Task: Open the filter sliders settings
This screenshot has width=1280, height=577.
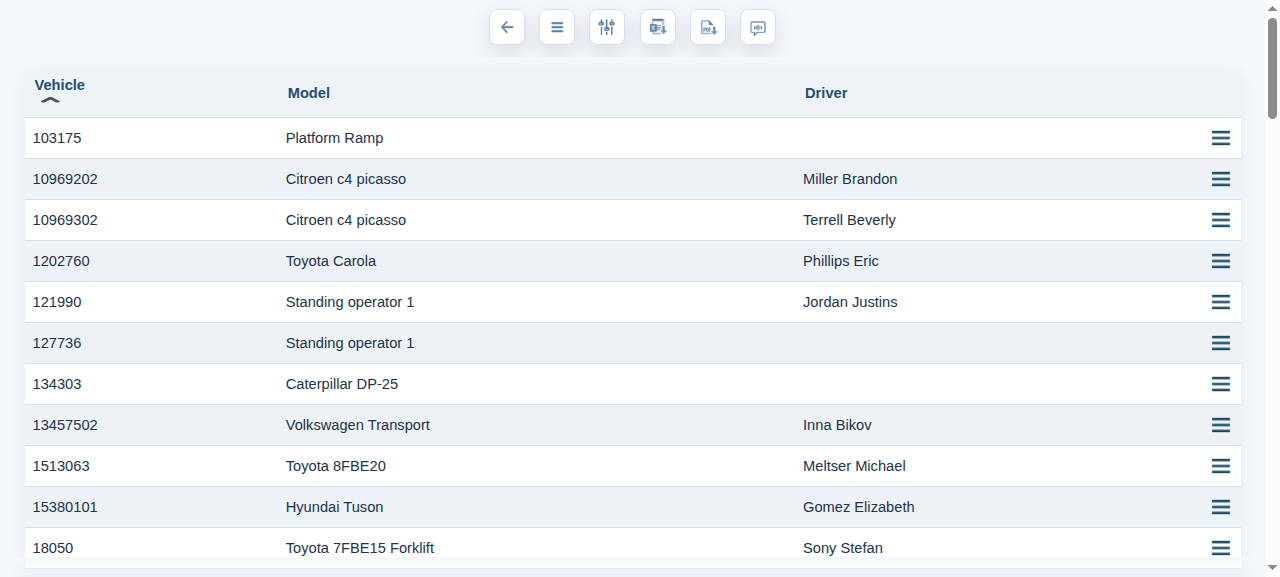Action: 607,27
